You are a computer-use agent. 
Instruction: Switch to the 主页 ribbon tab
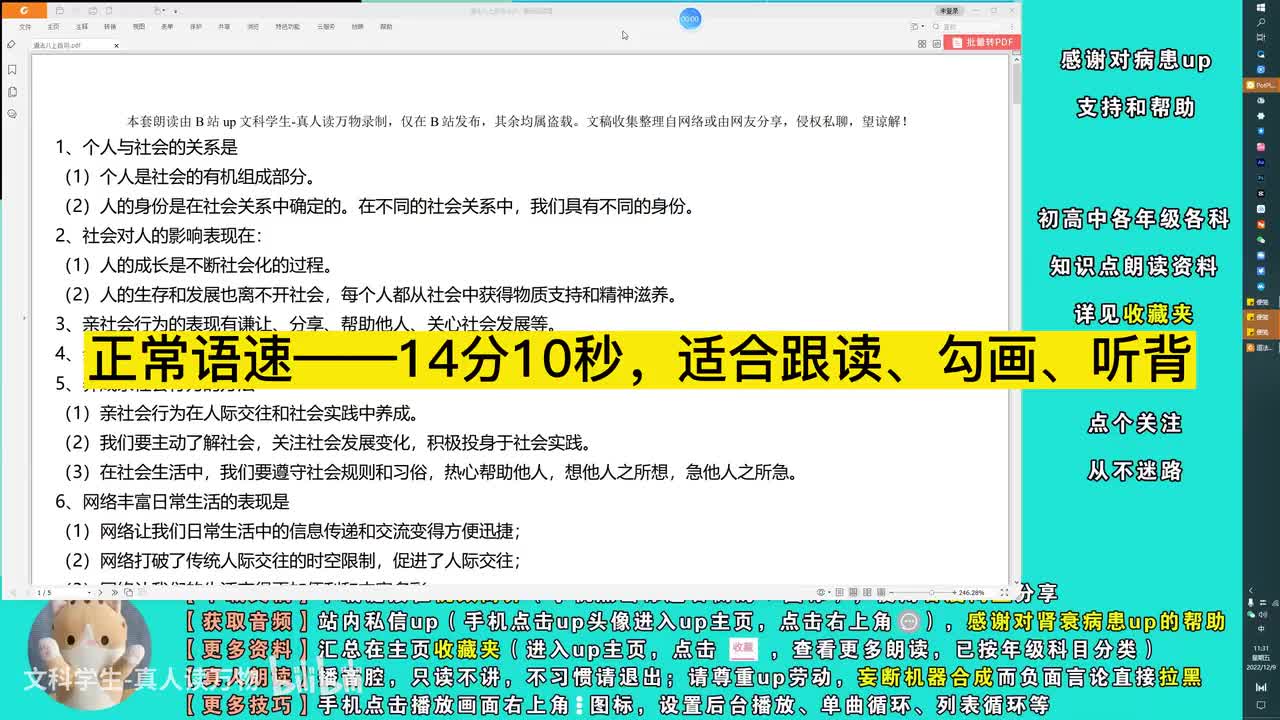point(53,27)
